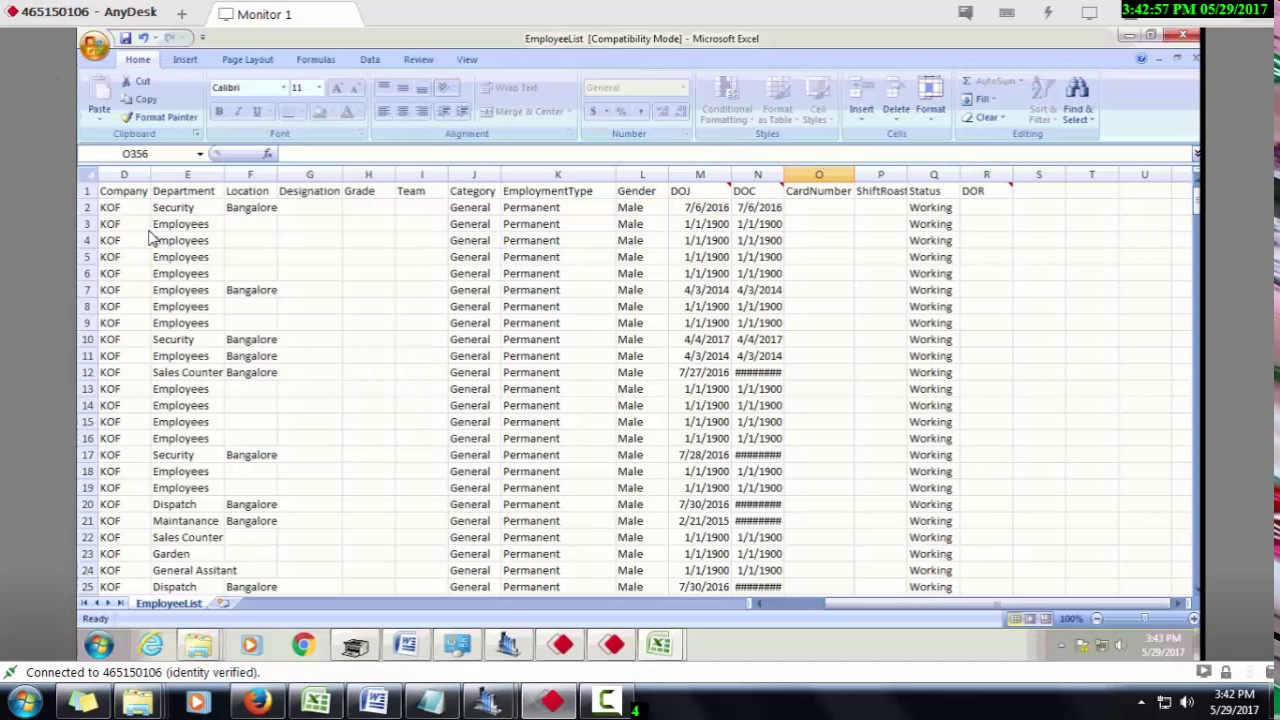Select column O header
Screen dimensions: 1280x720
click(x=819, y=175)
